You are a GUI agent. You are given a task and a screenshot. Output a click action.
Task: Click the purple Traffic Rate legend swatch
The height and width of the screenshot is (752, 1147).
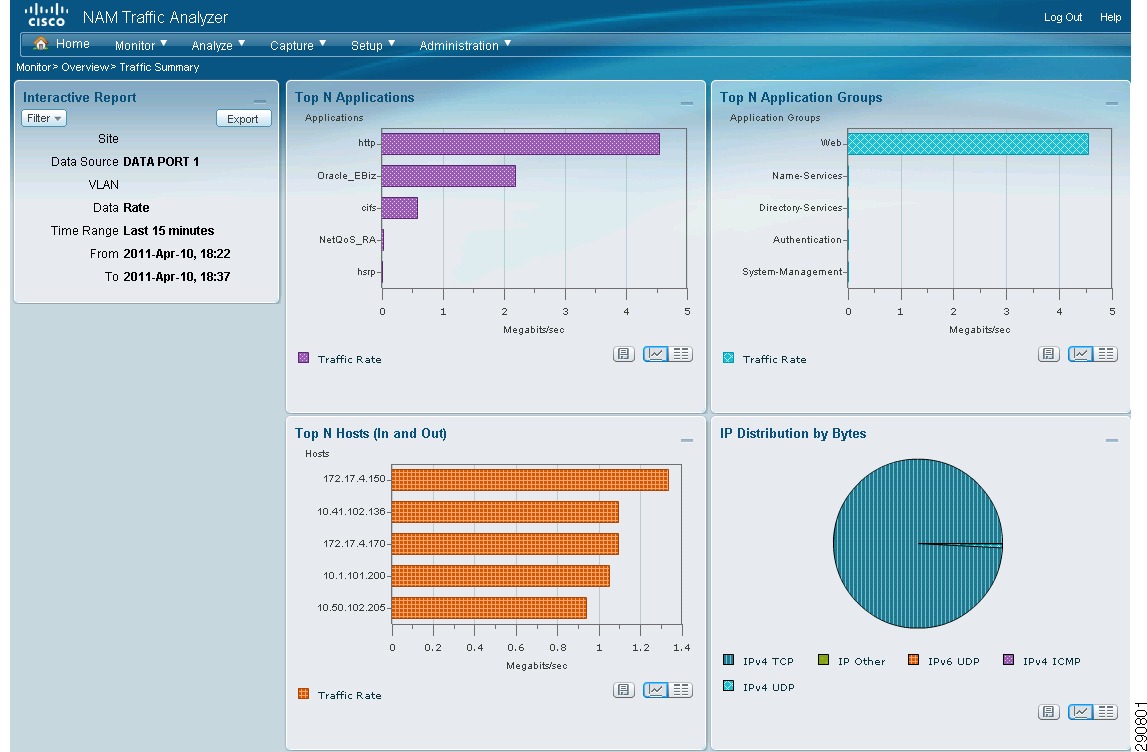(304, 358)
